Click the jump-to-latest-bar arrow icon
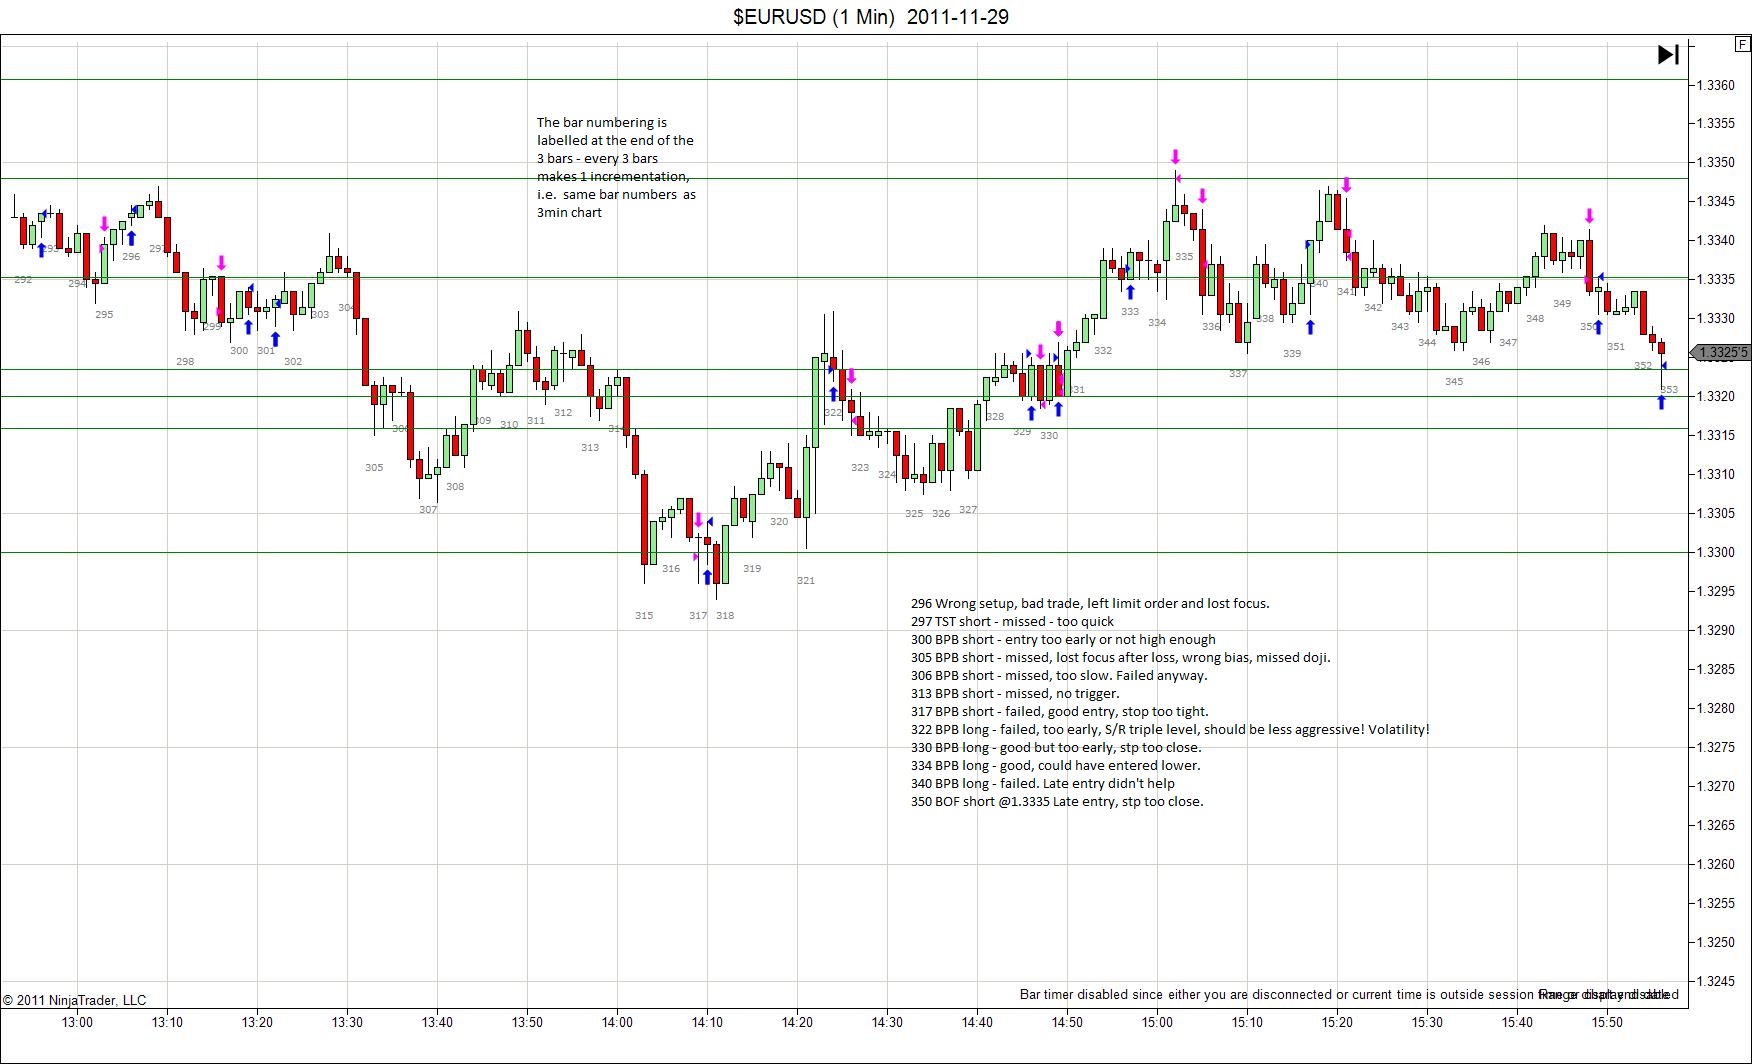 pos(1668,54)
